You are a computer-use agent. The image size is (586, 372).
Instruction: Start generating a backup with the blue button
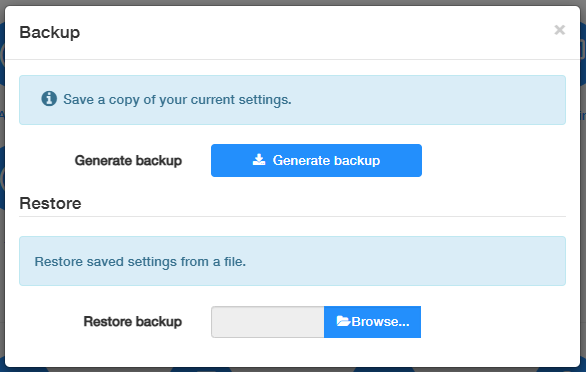pos(316,160)
